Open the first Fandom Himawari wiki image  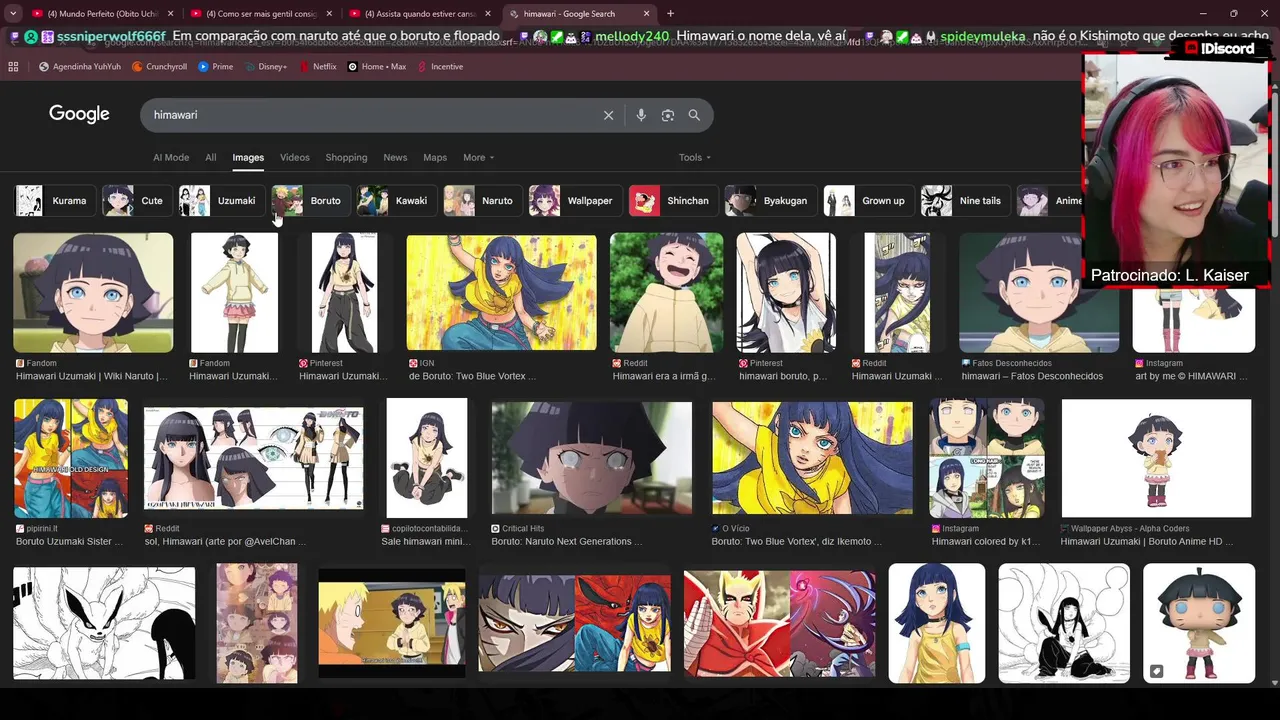pyautogui.click(x=93, y=292)
